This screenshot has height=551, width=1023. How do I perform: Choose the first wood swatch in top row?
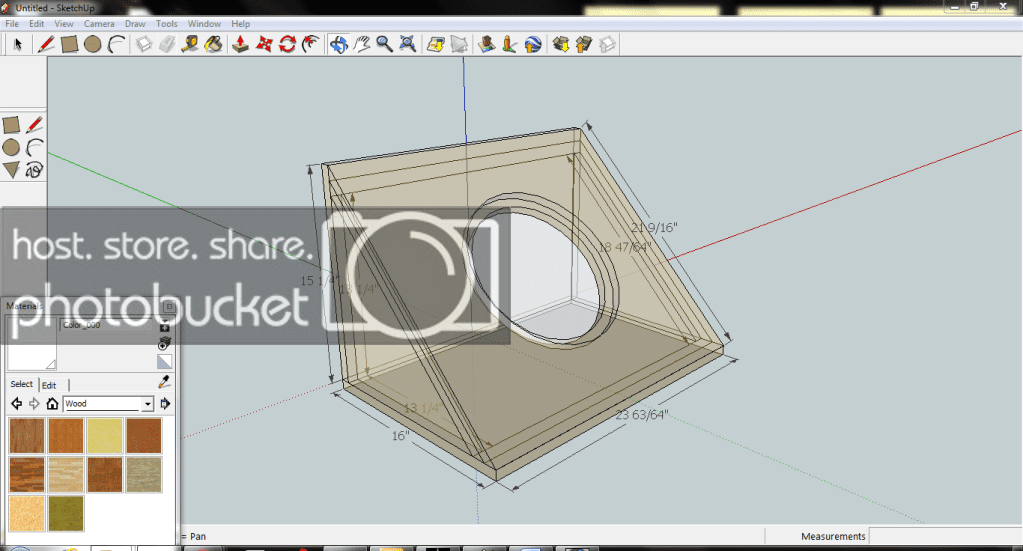(x=27, y=436)
